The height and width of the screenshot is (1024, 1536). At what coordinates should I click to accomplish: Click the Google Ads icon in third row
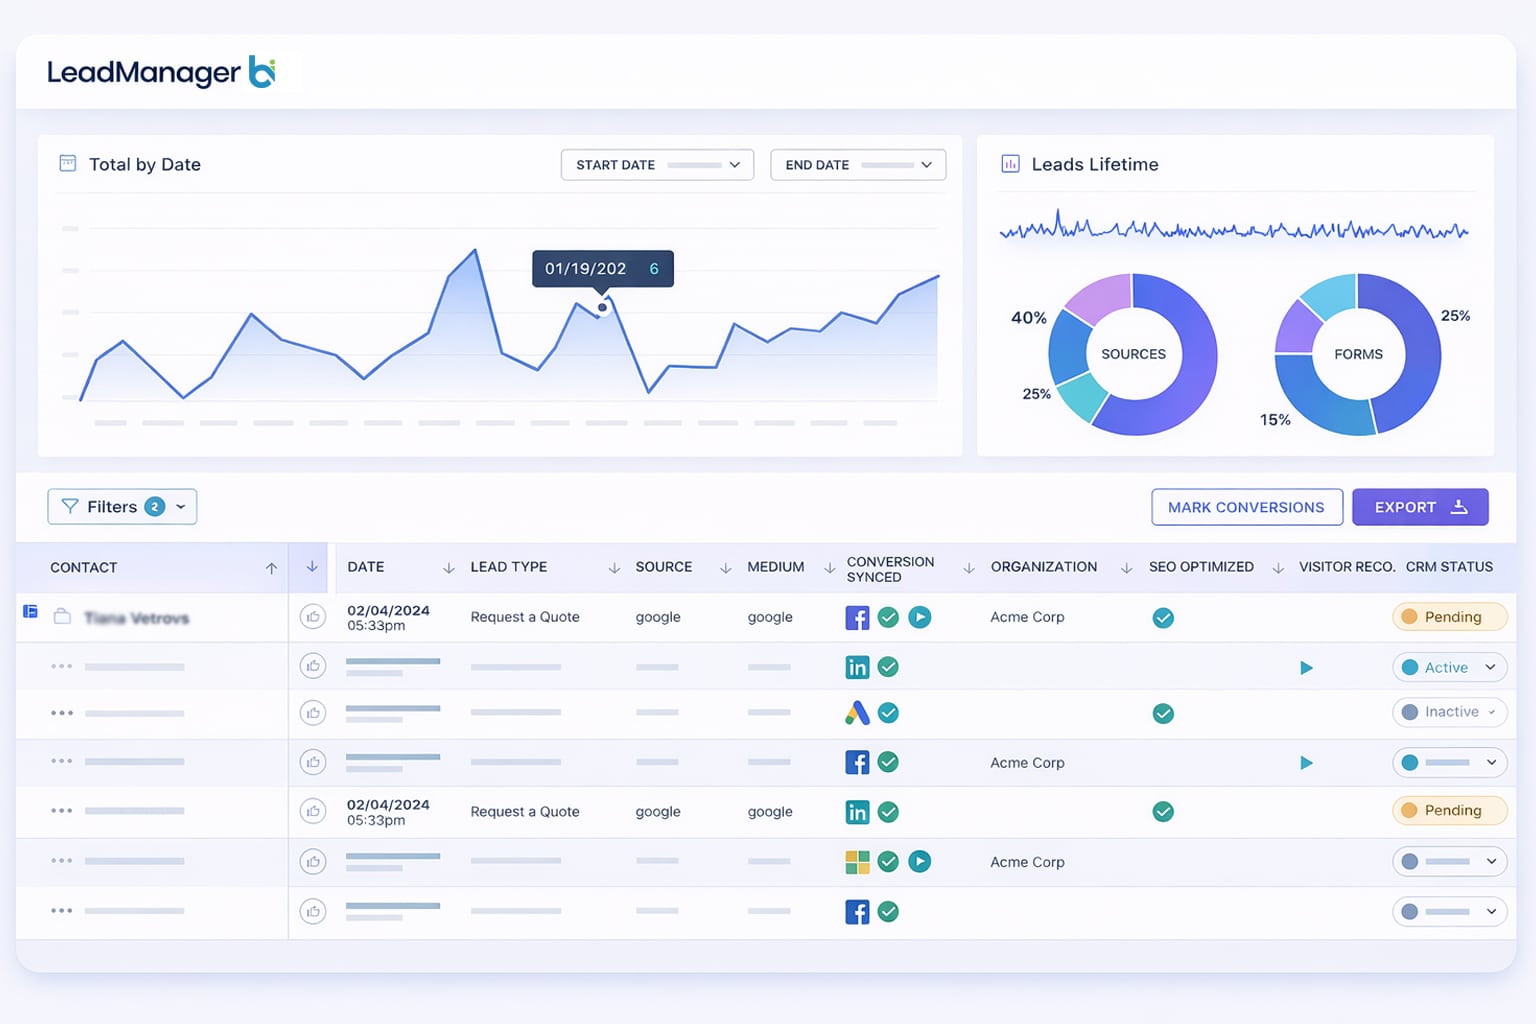click(x=857, y=713)
